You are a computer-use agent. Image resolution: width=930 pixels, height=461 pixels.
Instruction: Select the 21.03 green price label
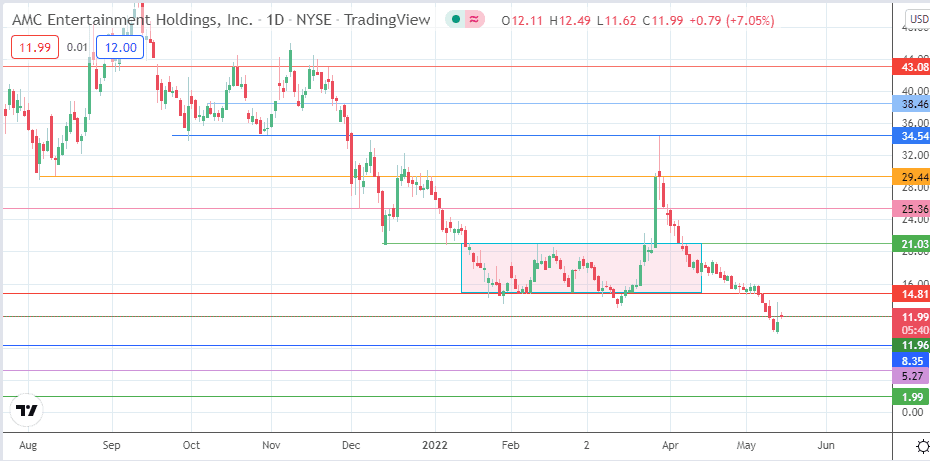pyautogui.click(x=911, y=244)
